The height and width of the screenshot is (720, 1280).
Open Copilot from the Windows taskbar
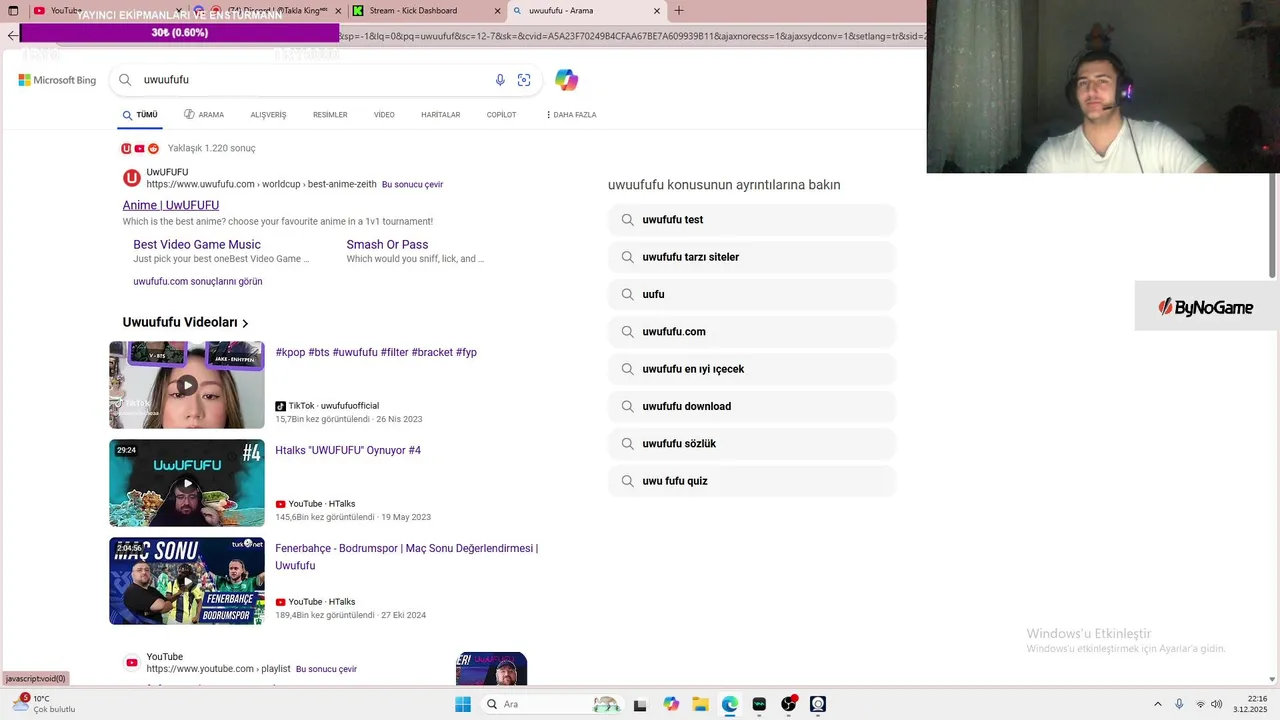click(671, 704)
